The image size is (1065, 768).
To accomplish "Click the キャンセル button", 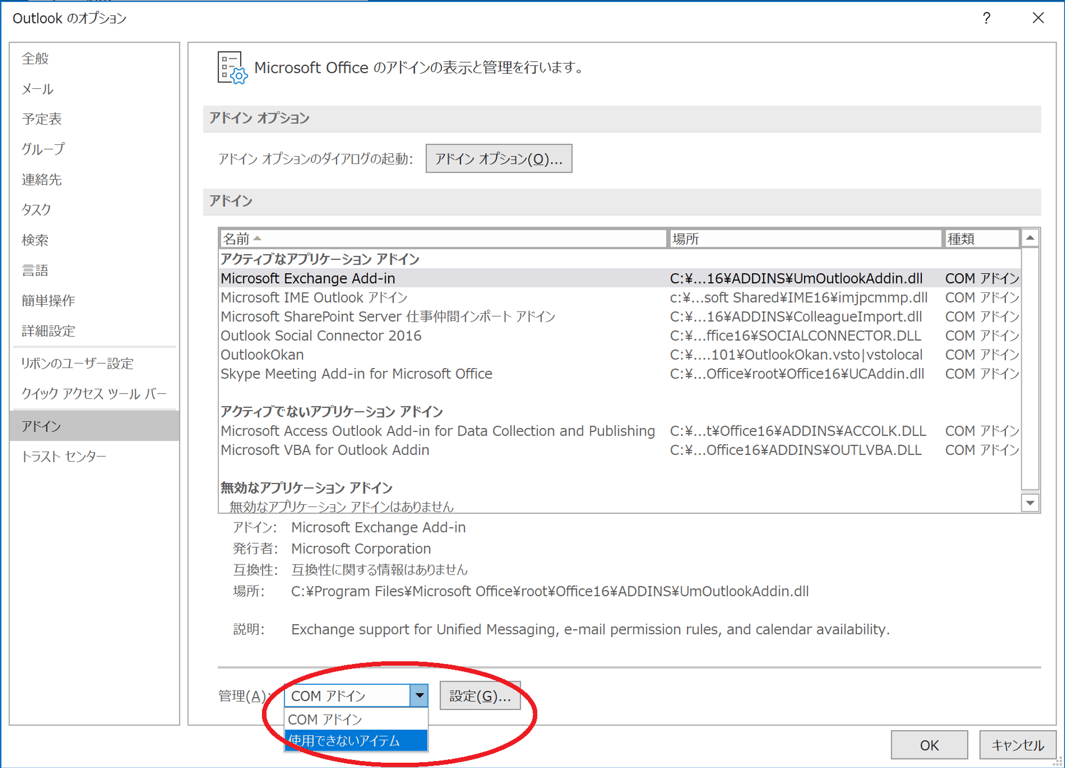I will [x=1017, y=745].
